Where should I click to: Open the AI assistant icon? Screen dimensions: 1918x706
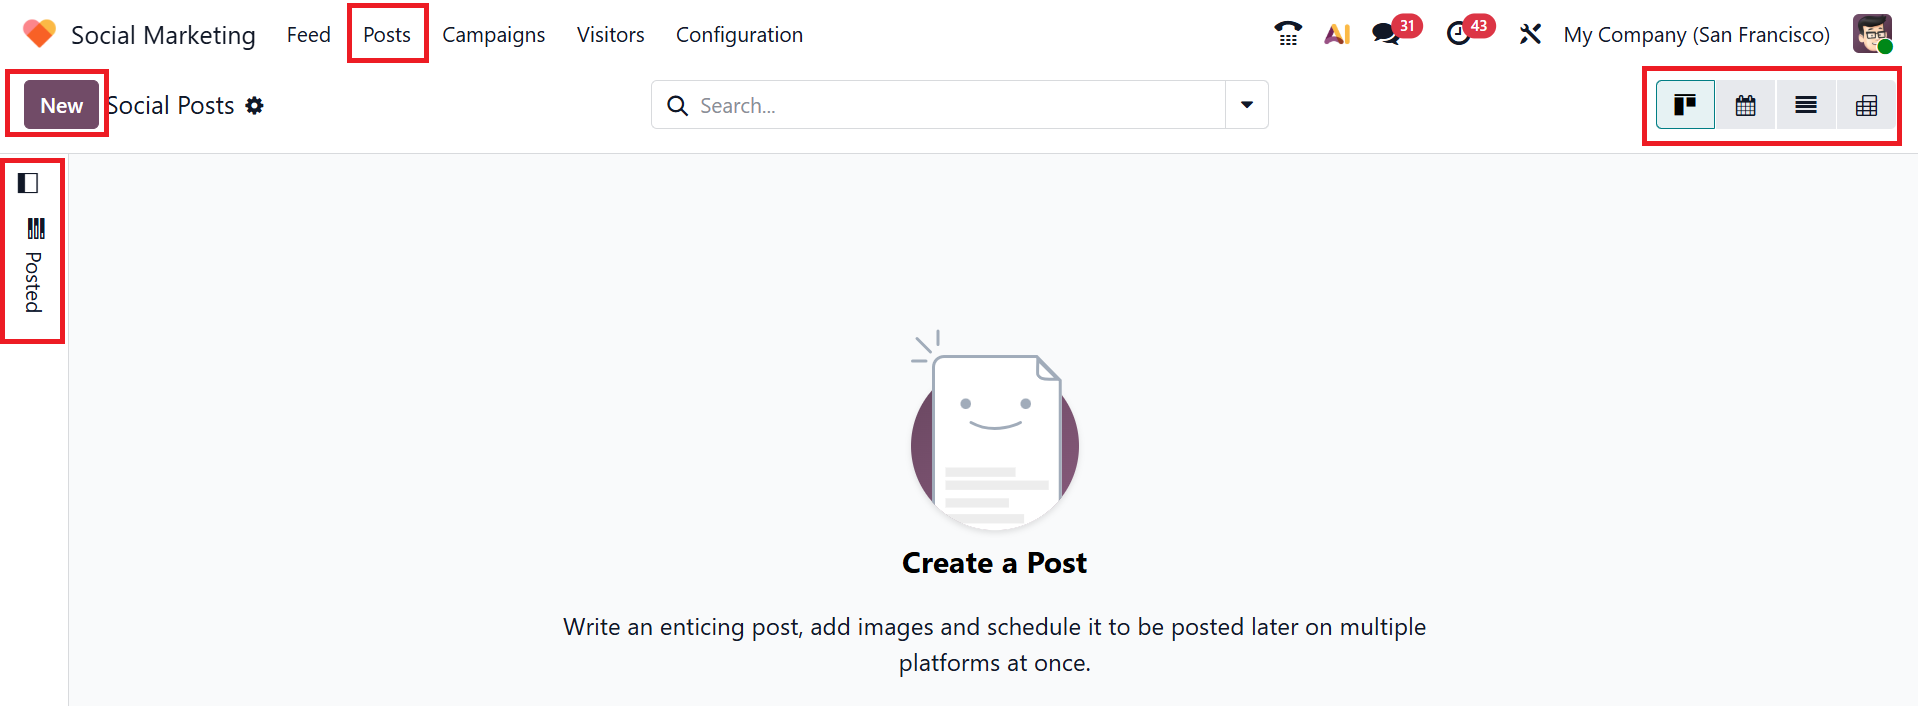tap(1337, 34)
